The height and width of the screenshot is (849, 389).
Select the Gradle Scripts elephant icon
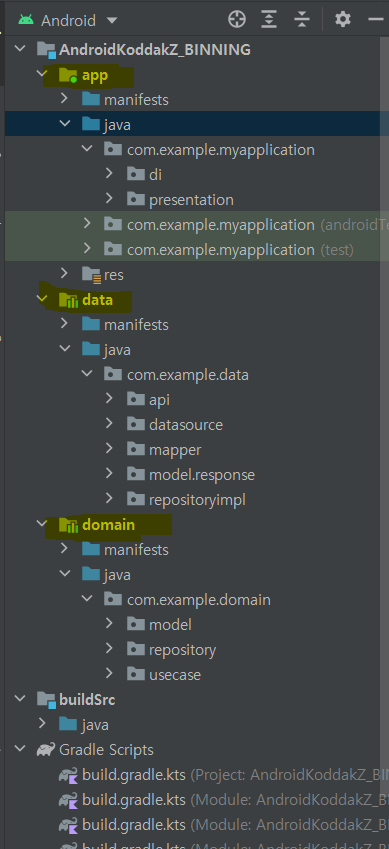[x=46, y=749]
